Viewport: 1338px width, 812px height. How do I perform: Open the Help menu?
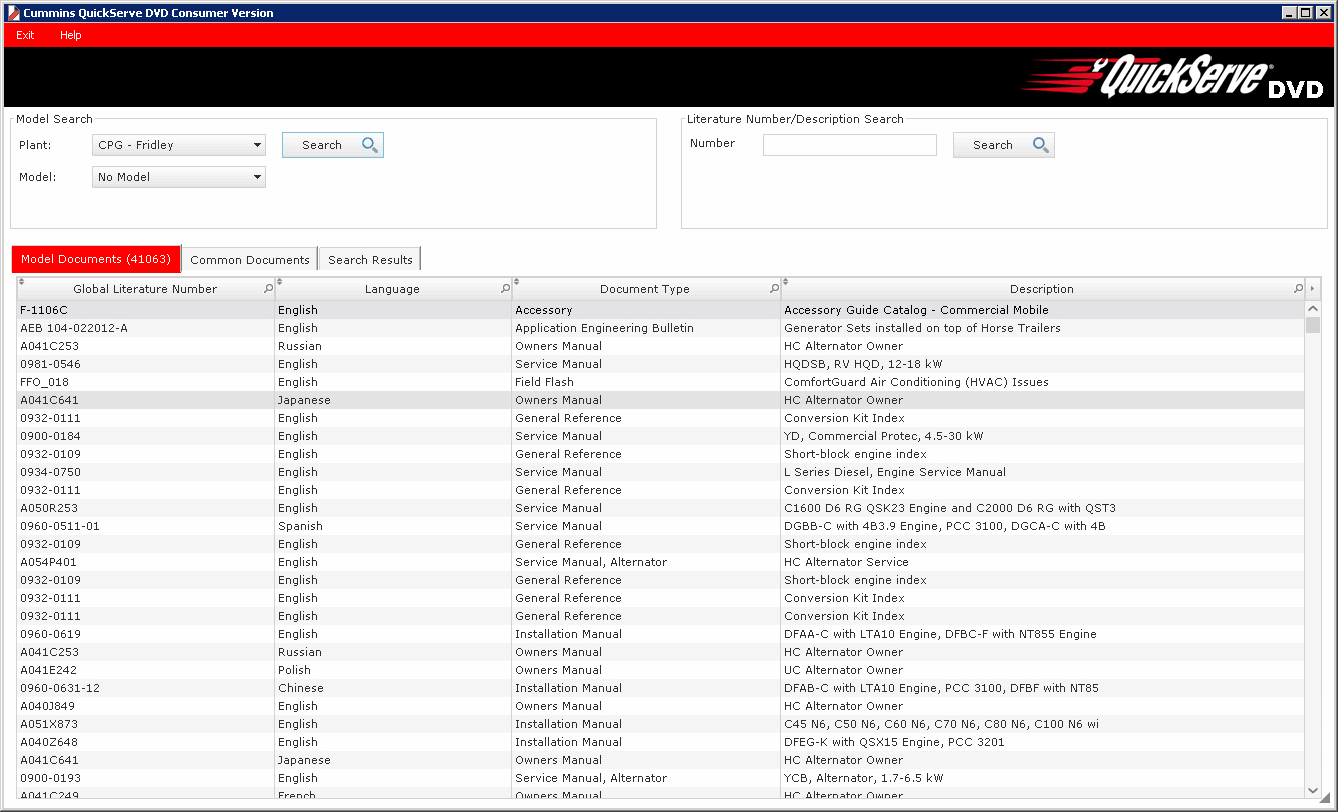point(70,35)
